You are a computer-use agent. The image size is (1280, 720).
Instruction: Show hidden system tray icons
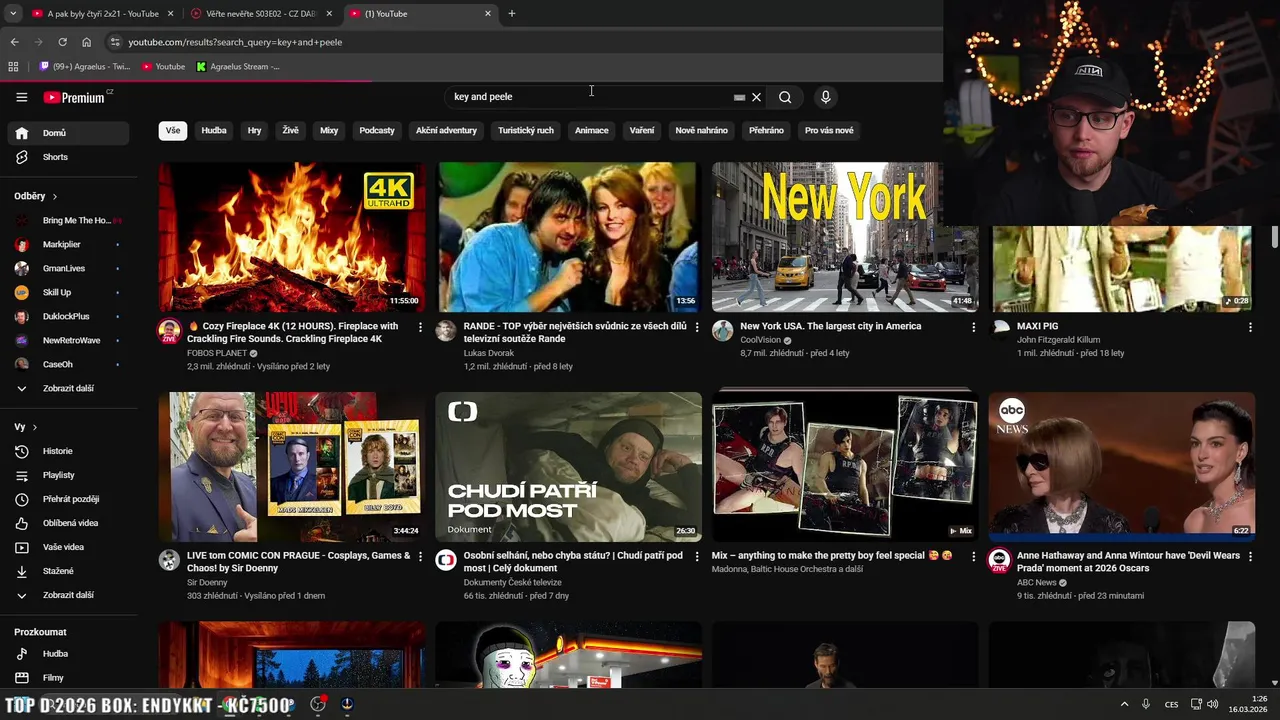click(x=1124, y=704)
